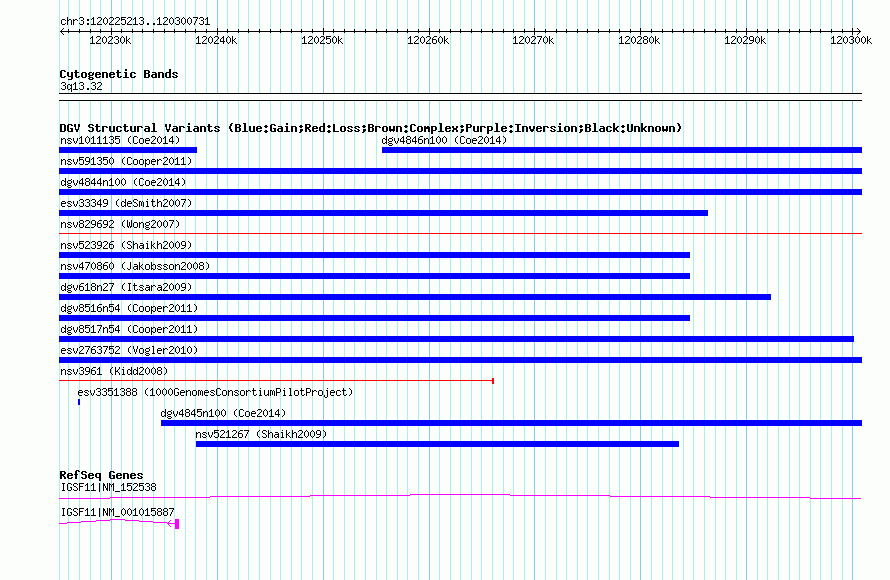Select the dgv8516n54 (Cooper2011) blue bar

(374, 318)
